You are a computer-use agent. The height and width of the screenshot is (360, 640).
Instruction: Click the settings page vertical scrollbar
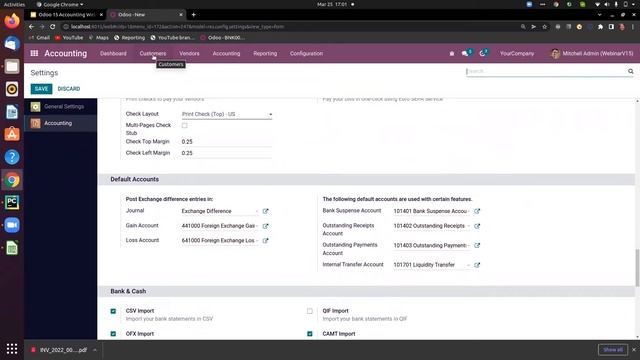point(637,267)
